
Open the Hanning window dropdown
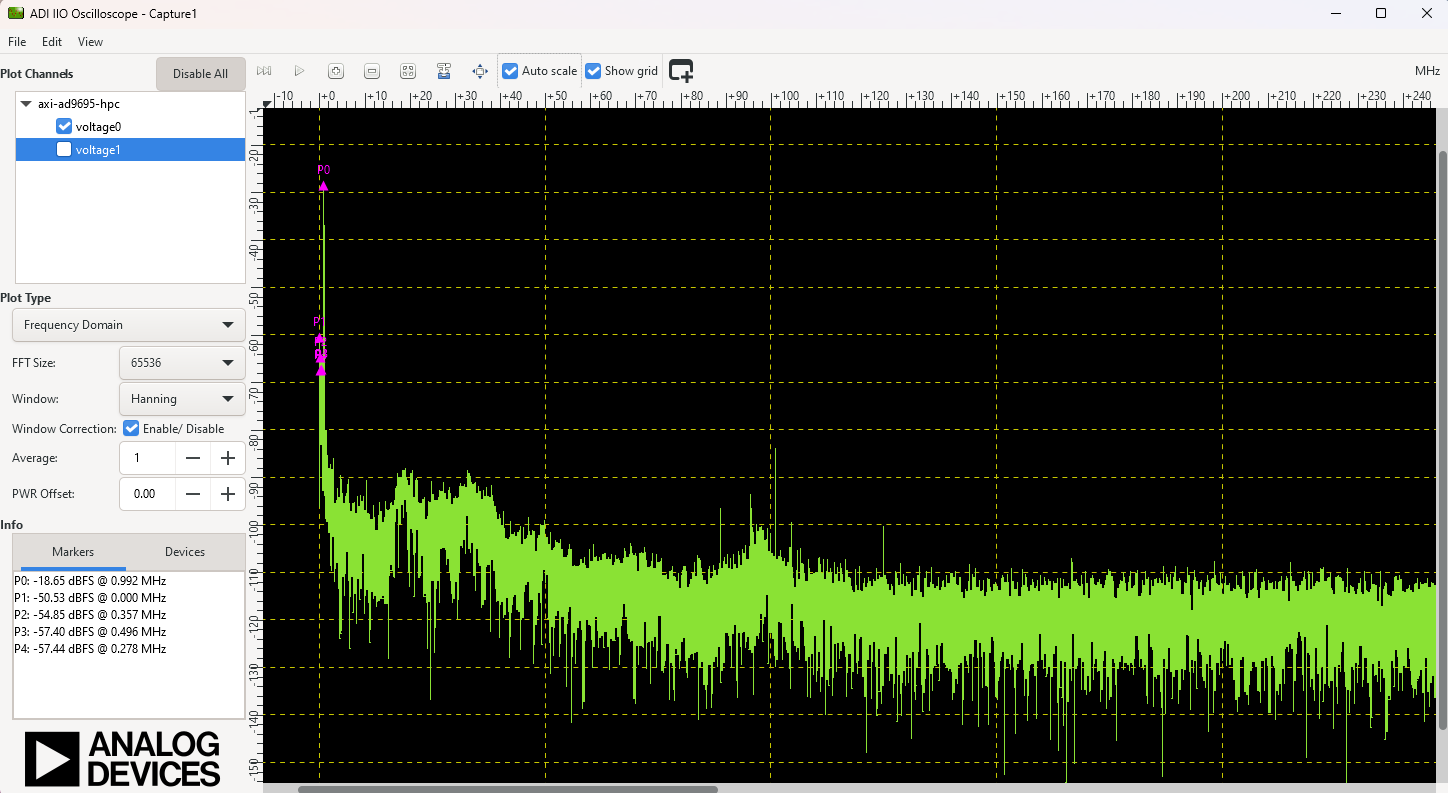tap(181, 399)
